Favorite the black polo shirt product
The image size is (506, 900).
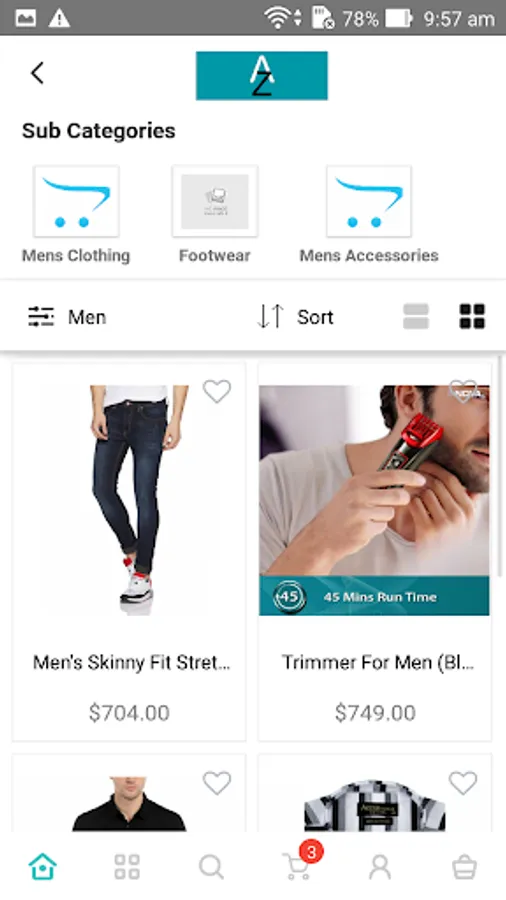point(217,783)
